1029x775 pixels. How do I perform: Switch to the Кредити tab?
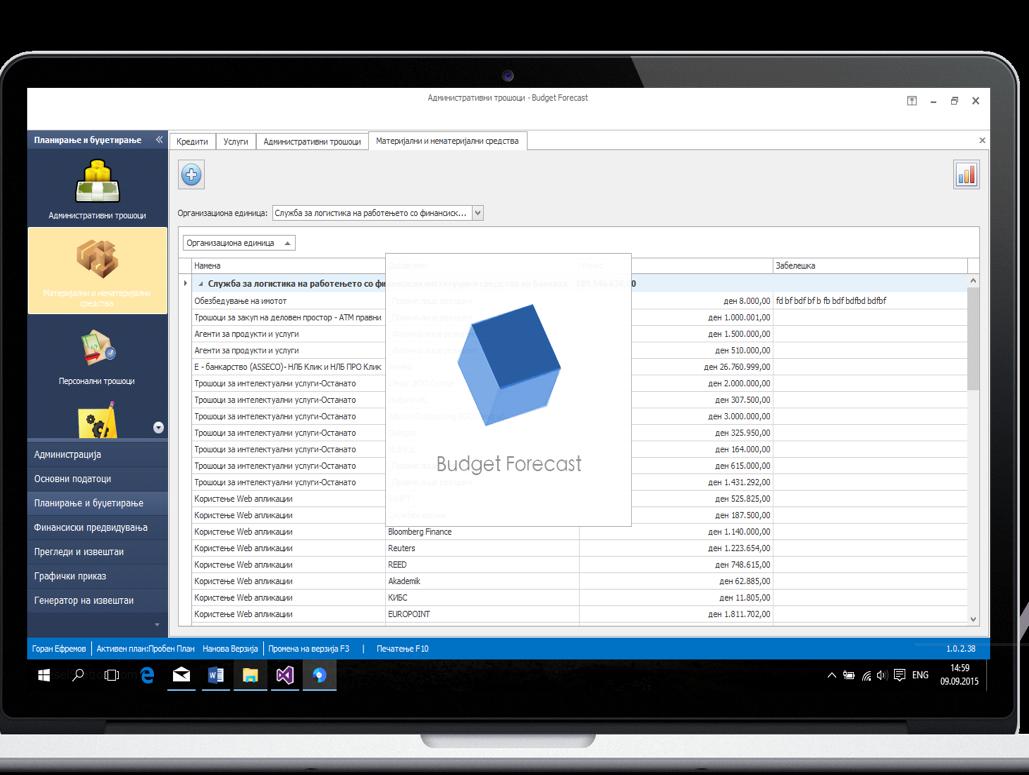point(192,141)
